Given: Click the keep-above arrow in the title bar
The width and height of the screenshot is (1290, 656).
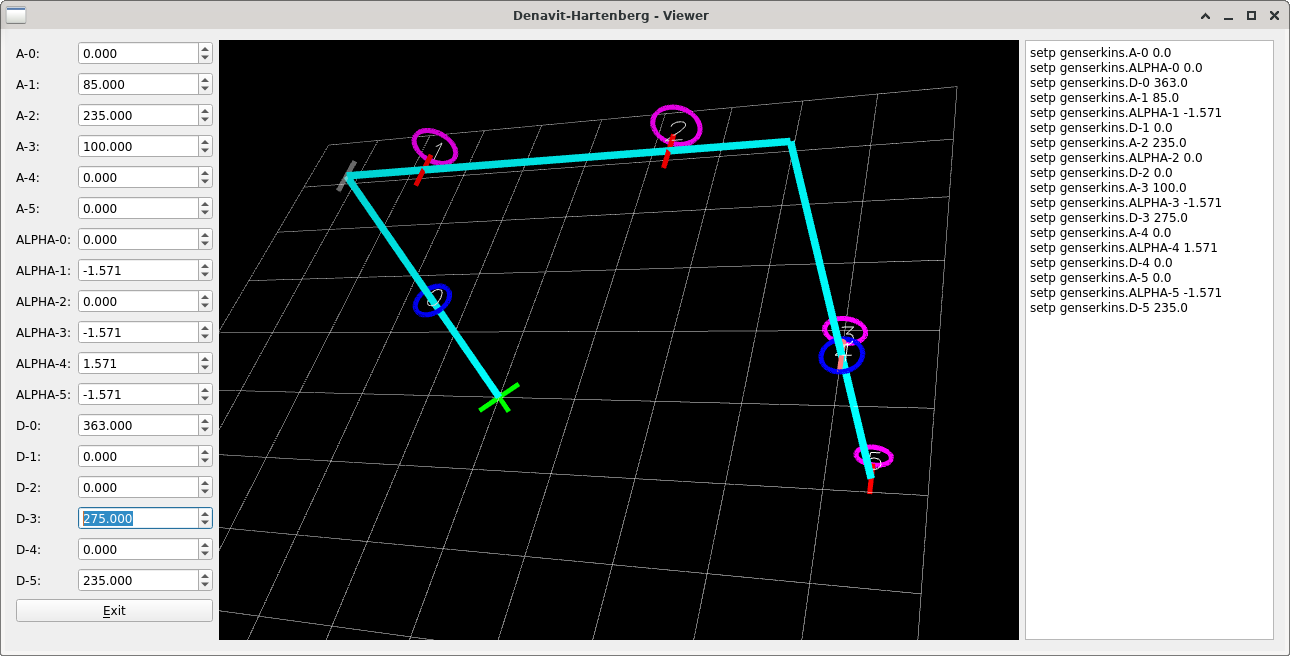Looking at the screenshot, I should pyautogui.click(x=1205, y=16).
